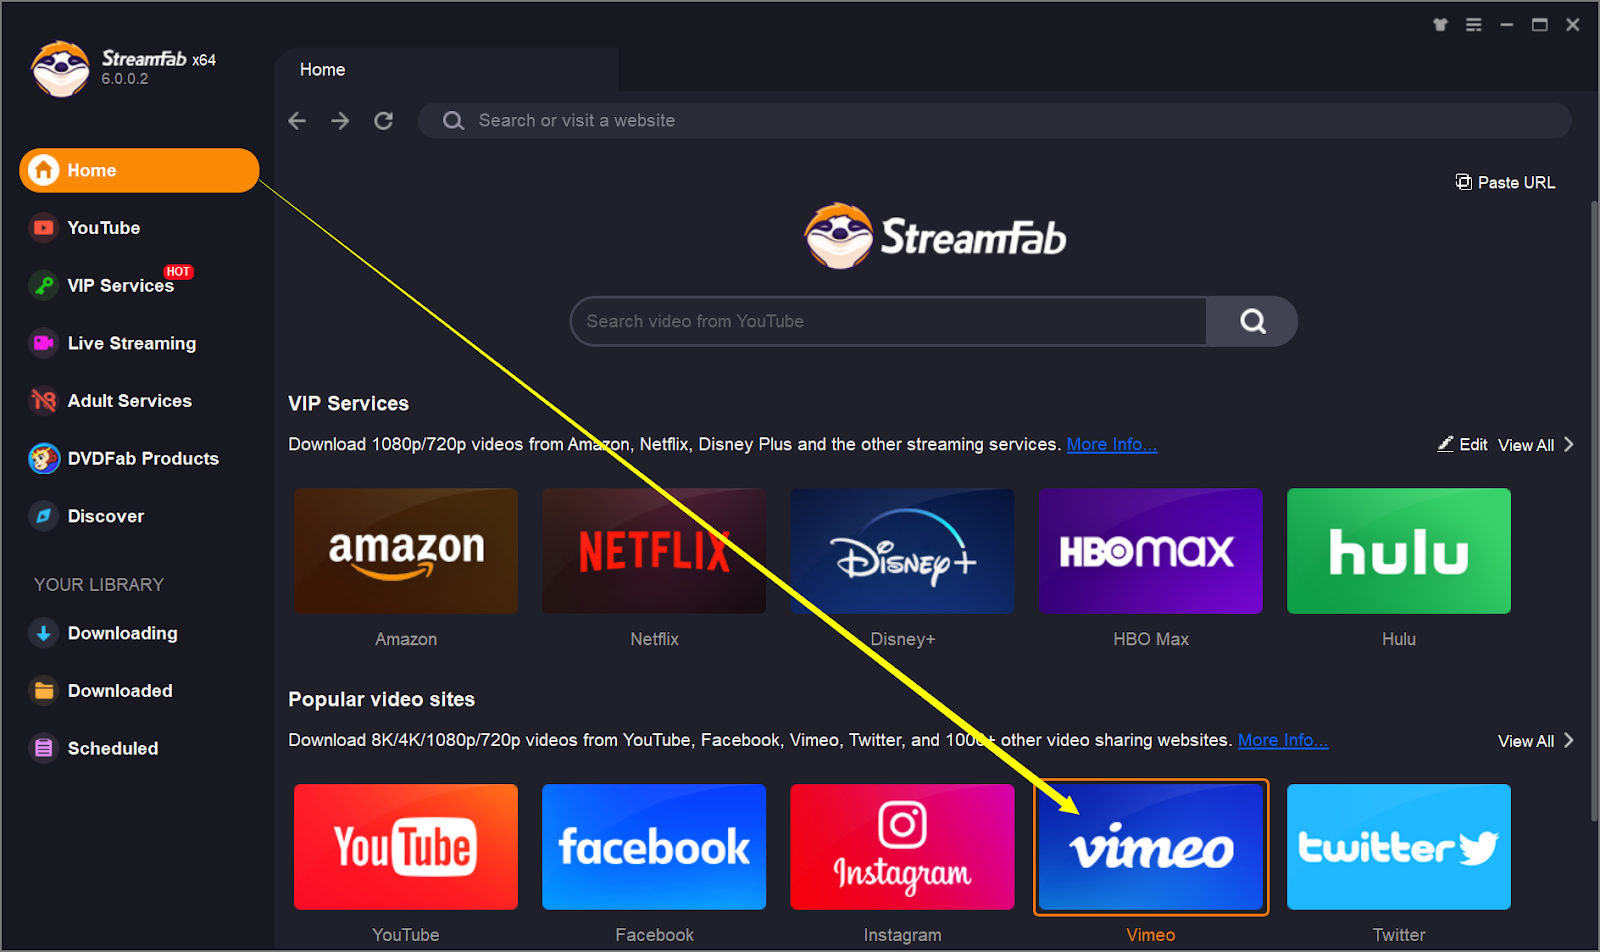Viewport: 1600px width, 952px height.
Task: Click the Paste URL button
Action: [1505, 182]
